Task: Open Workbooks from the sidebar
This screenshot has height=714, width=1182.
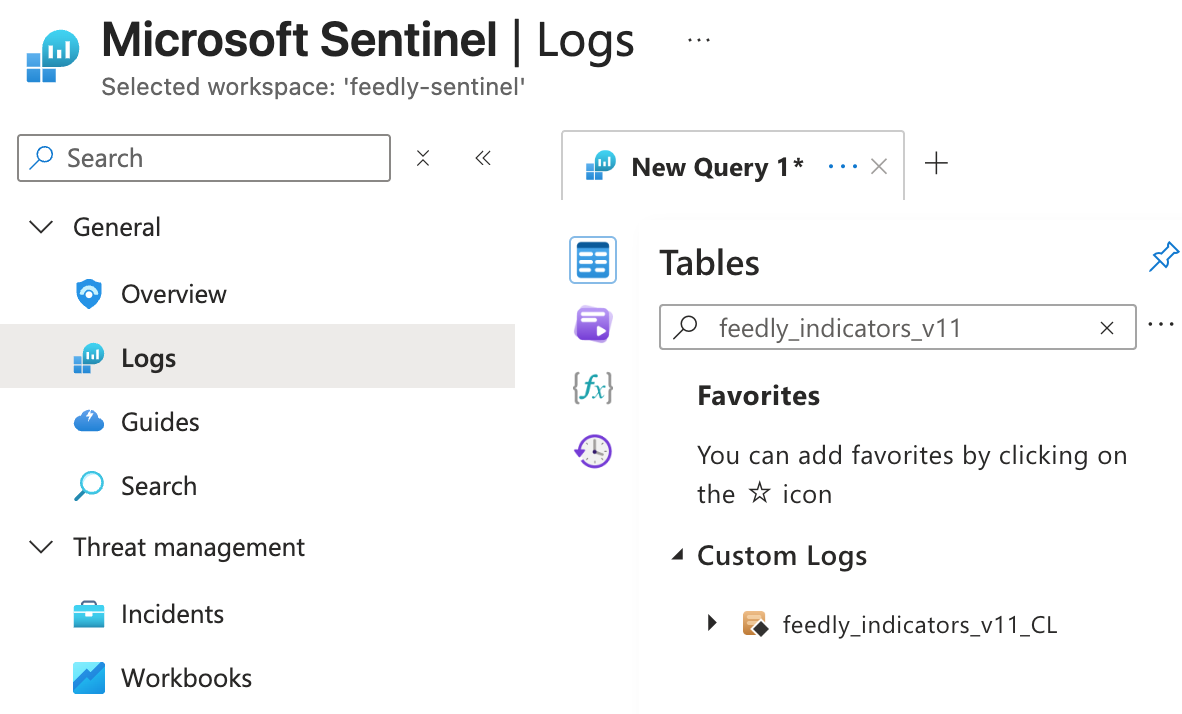Action: [186, 678]
